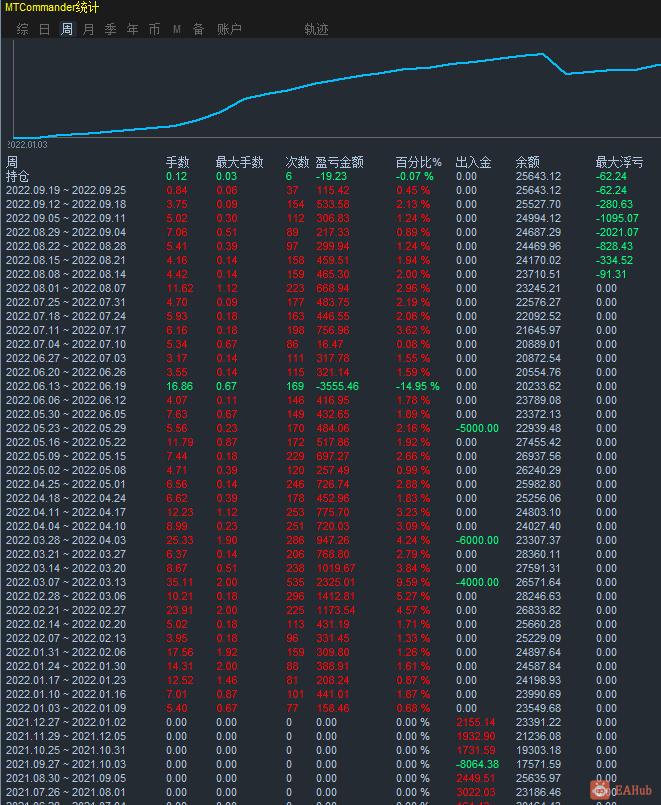Open the 月 monthly tab
This screenshot has width=661, height=805.
(x=89, y=29)
